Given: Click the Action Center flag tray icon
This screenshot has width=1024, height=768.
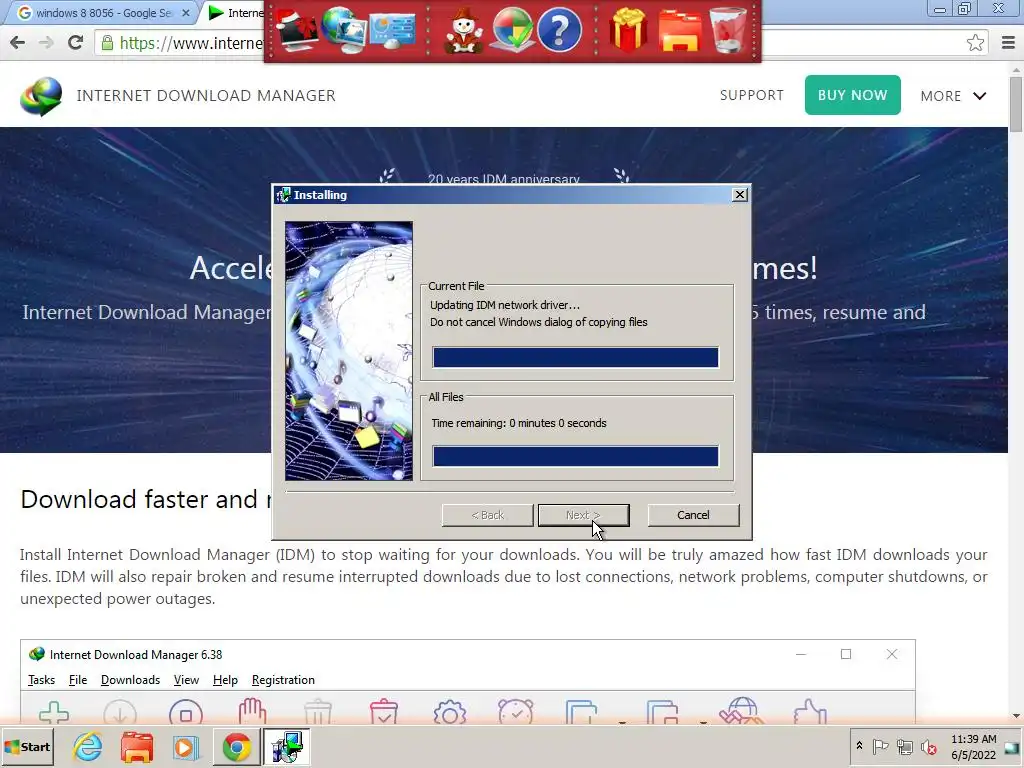Looking at the screenshot, I should 880,746.
